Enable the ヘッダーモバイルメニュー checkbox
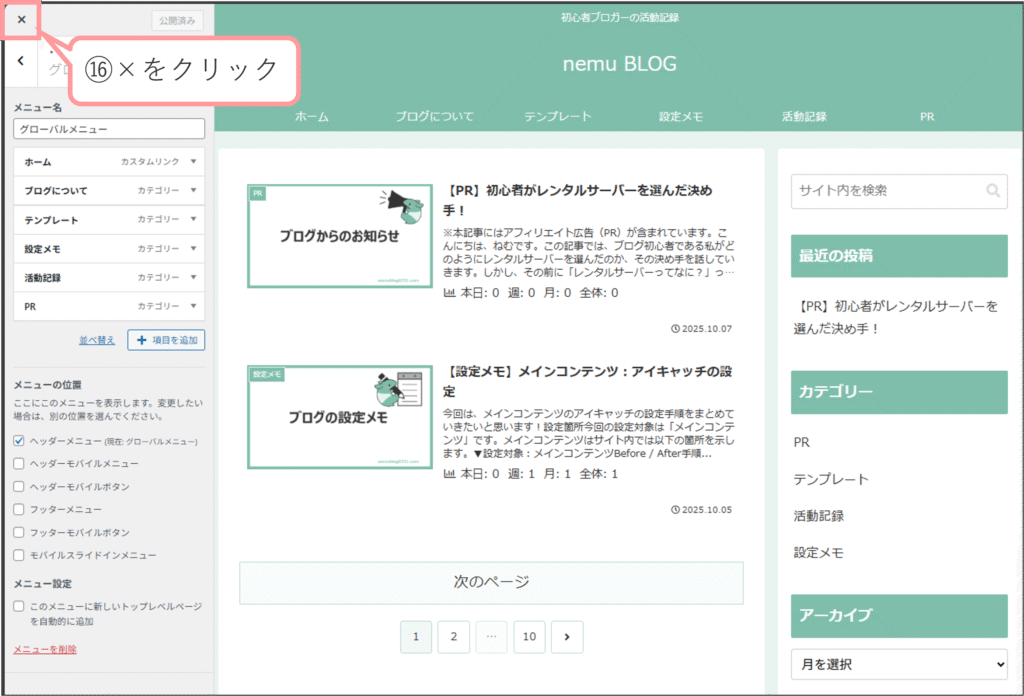The image size is (1024, 696). [x=19, y=464]
